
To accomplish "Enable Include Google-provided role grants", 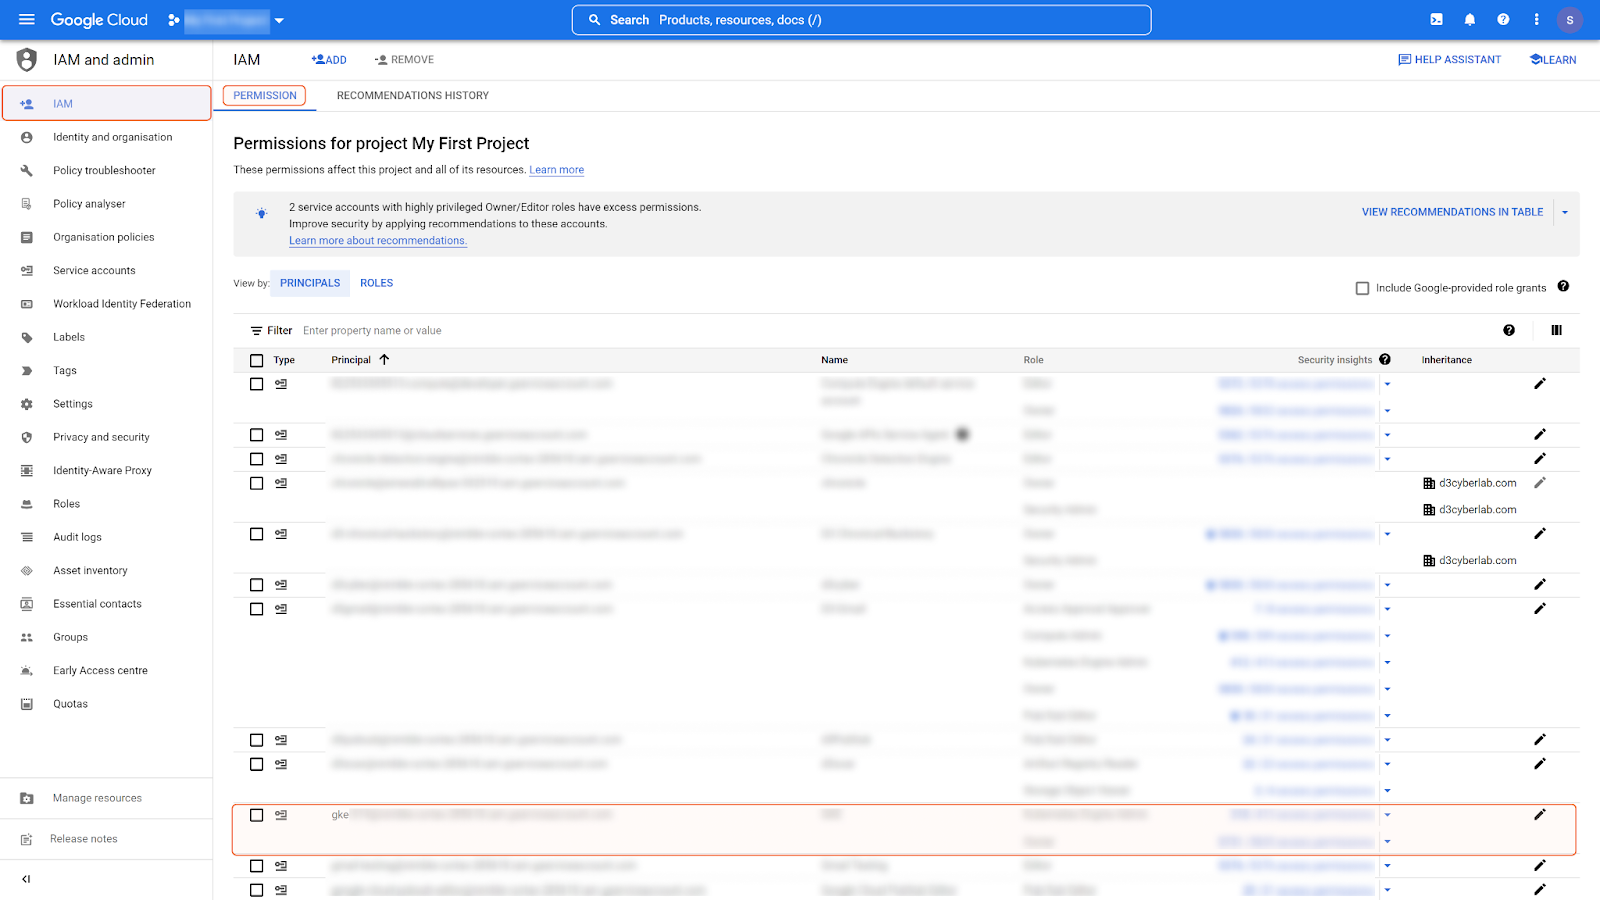I will pos(1362,288).
